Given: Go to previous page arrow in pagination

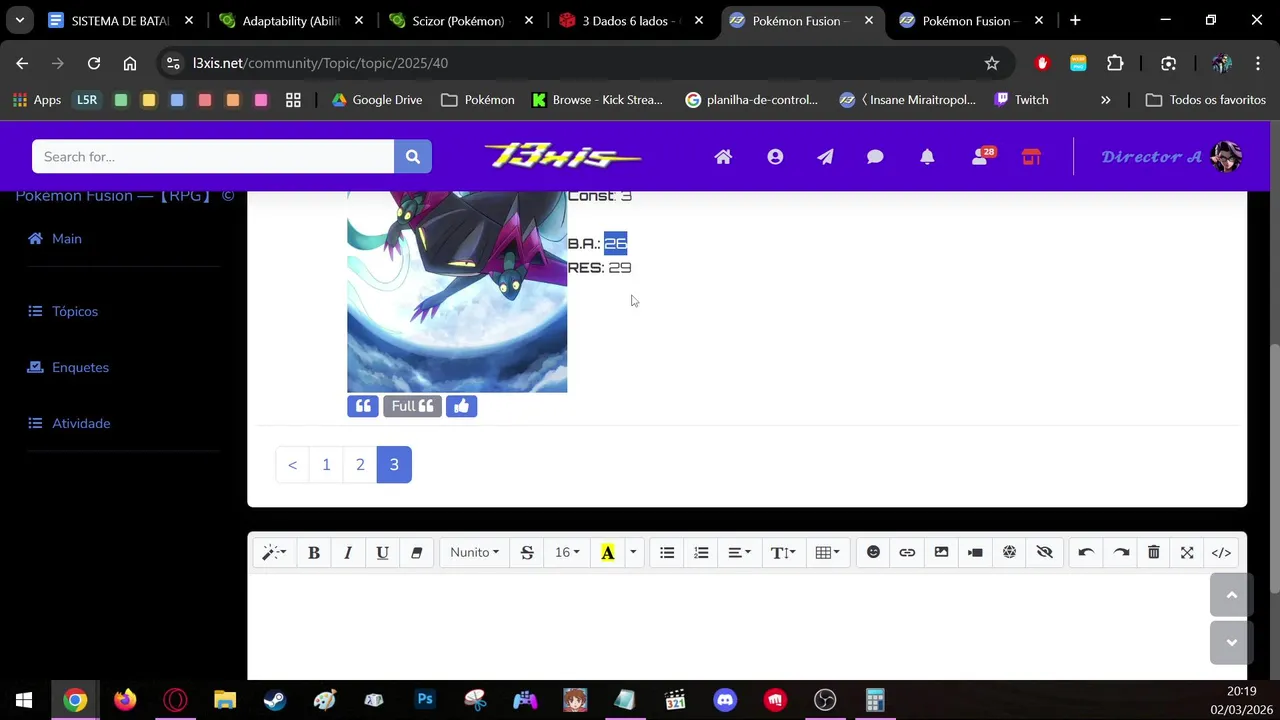Looking at the screenshot, I should pyautogui.click(x=292, y=464).
